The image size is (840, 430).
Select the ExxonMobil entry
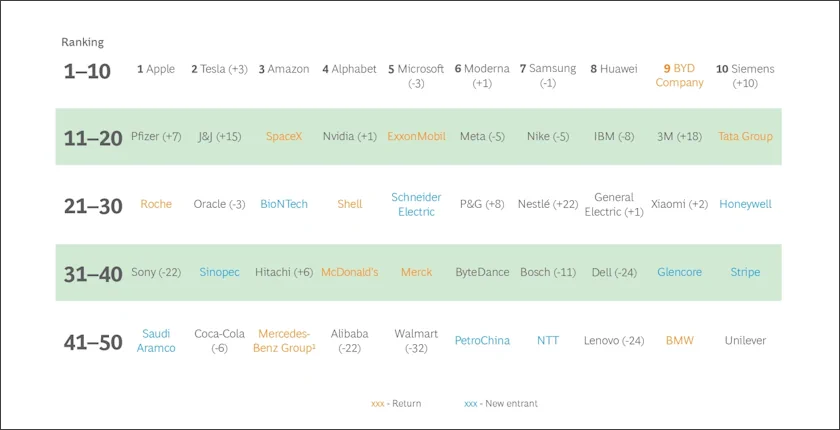[416, 136]
